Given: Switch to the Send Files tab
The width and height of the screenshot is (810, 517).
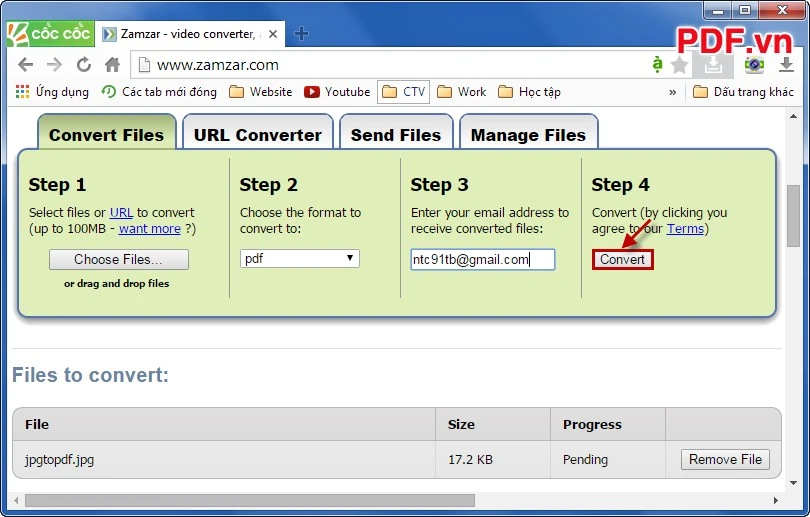Looking at the screenshot, I should pyautogui.click(x=396, y=134).
